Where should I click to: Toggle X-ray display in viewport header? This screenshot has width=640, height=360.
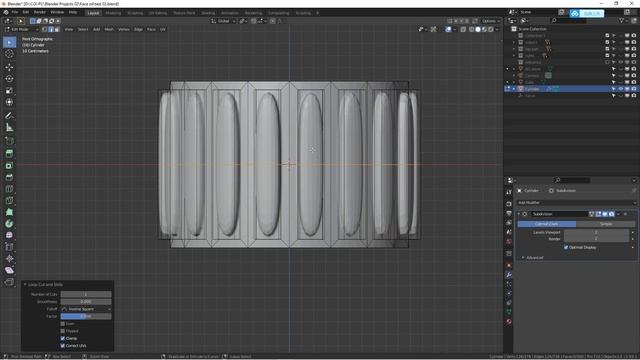[x=463, y=29]
